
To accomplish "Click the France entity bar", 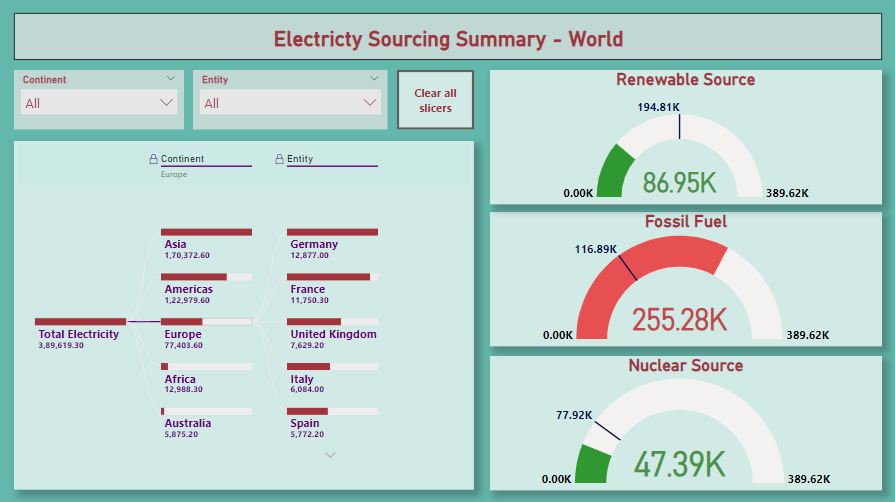I will 332,277.
